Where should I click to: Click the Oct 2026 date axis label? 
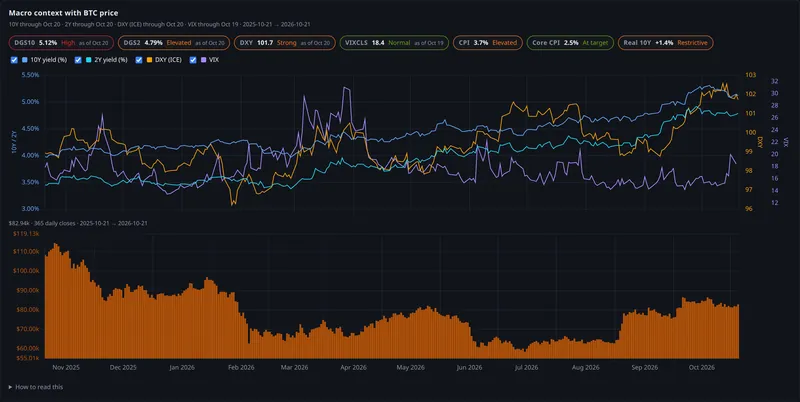tap(702, 367)
